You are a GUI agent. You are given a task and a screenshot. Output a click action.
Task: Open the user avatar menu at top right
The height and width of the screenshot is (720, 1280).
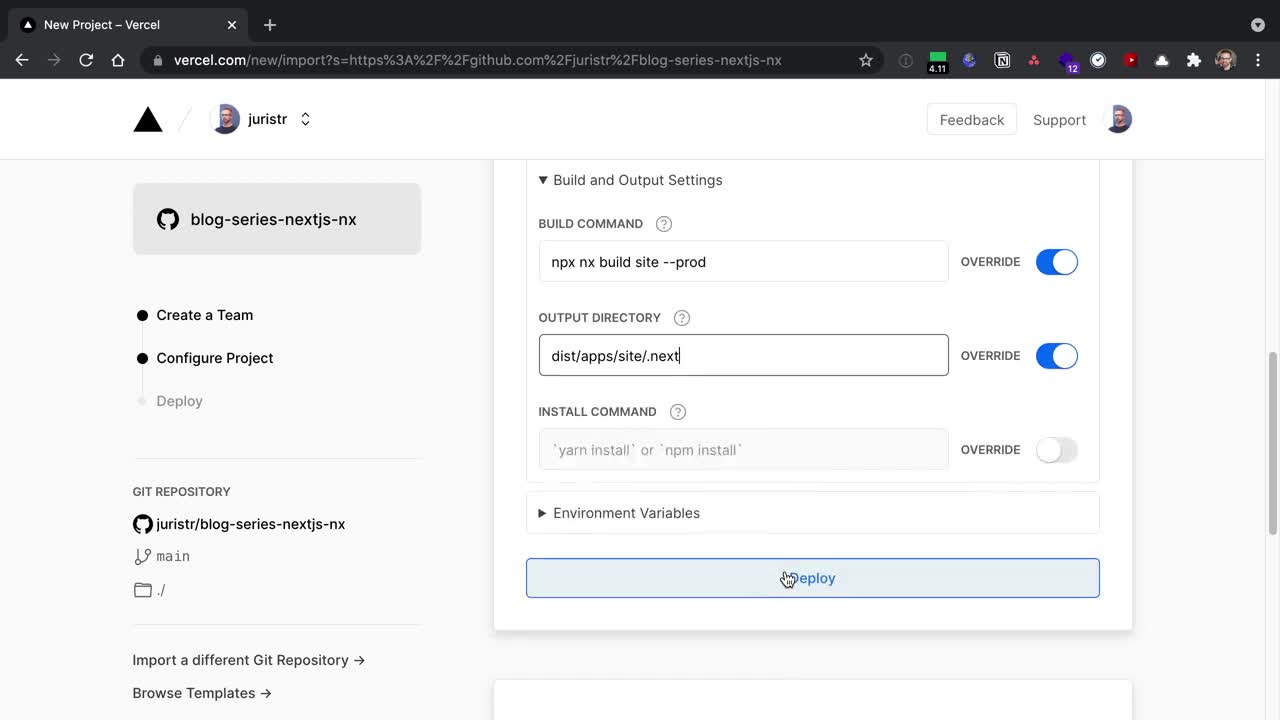(x=1118, y=120)
